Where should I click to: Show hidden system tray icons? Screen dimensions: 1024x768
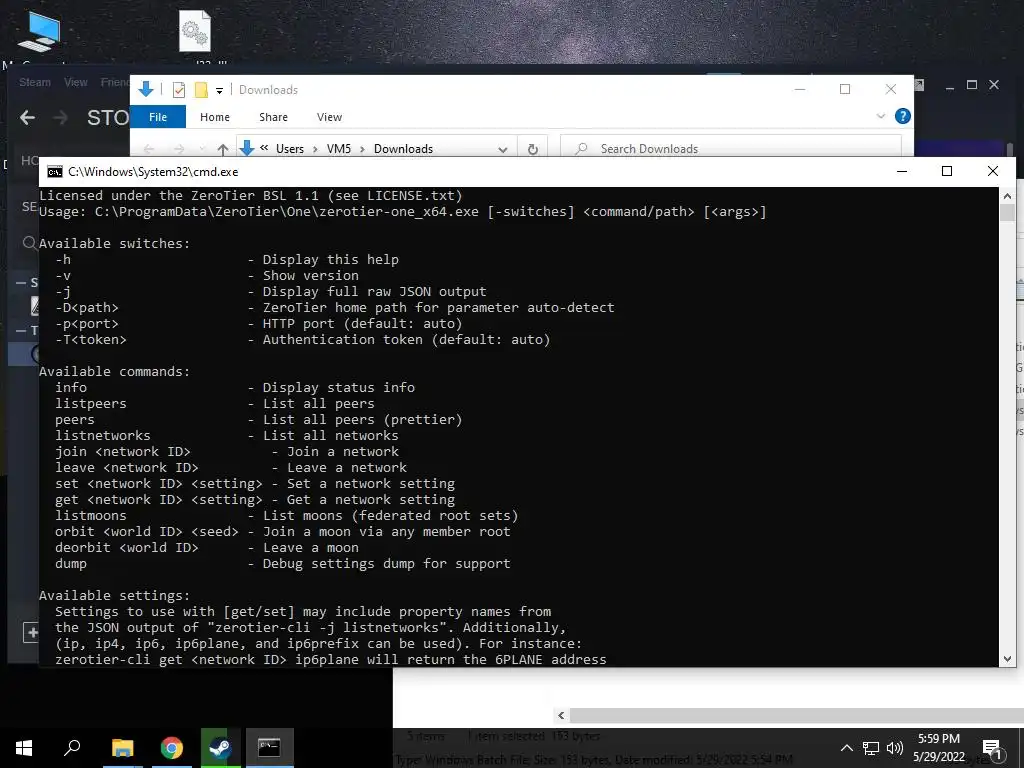click(846, 748)
